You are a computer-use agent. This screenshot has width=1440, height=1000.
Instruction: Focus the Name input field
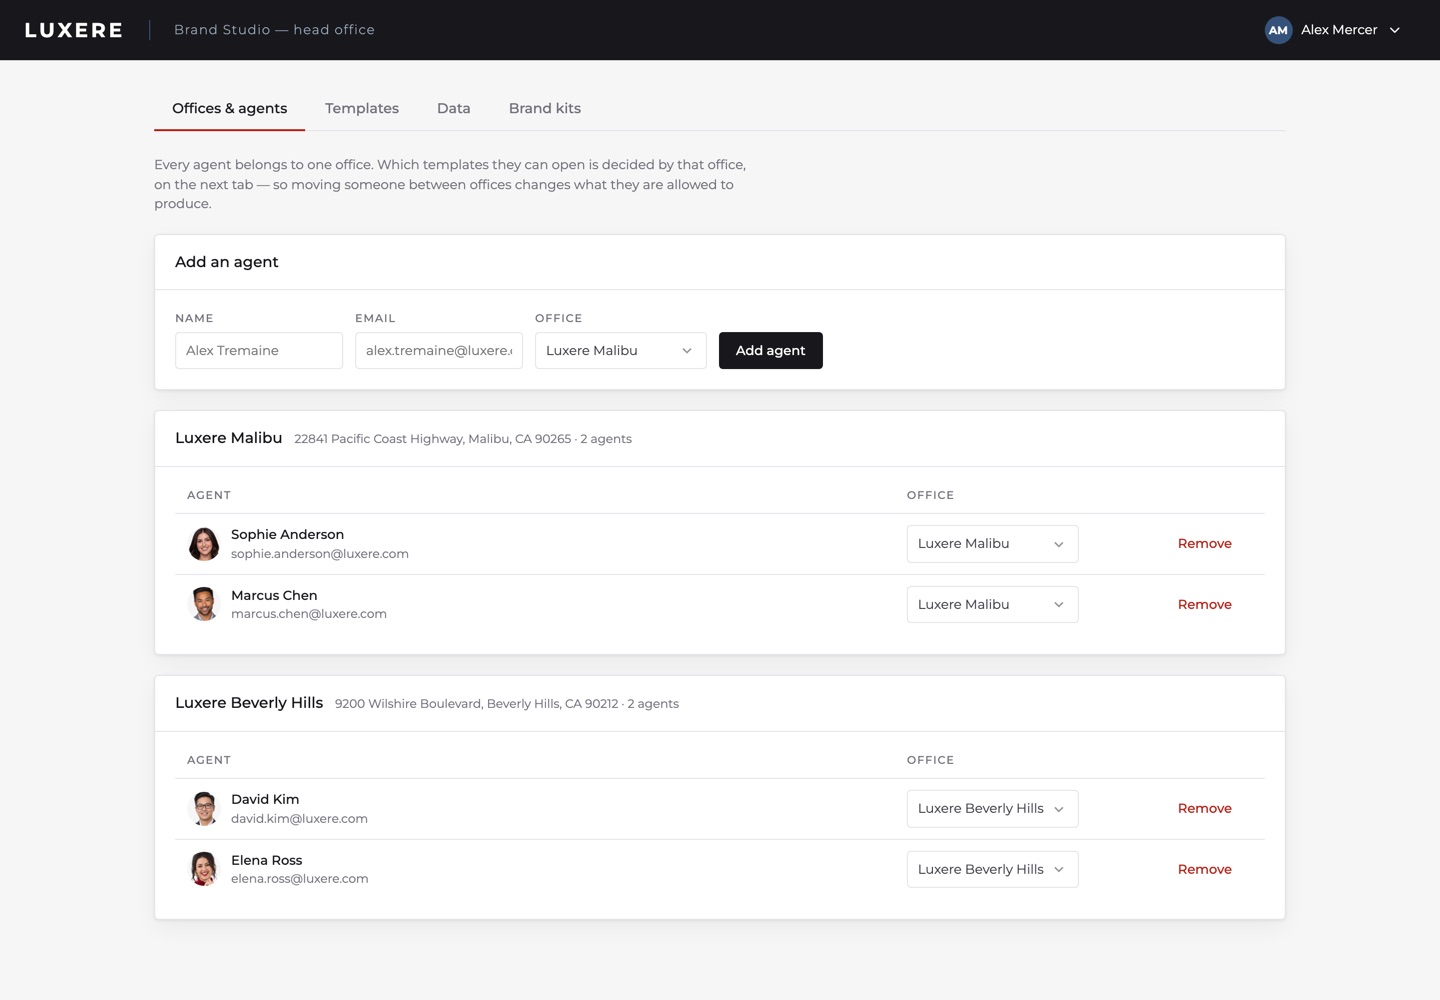pyautogui.click(x=259, y=351)
